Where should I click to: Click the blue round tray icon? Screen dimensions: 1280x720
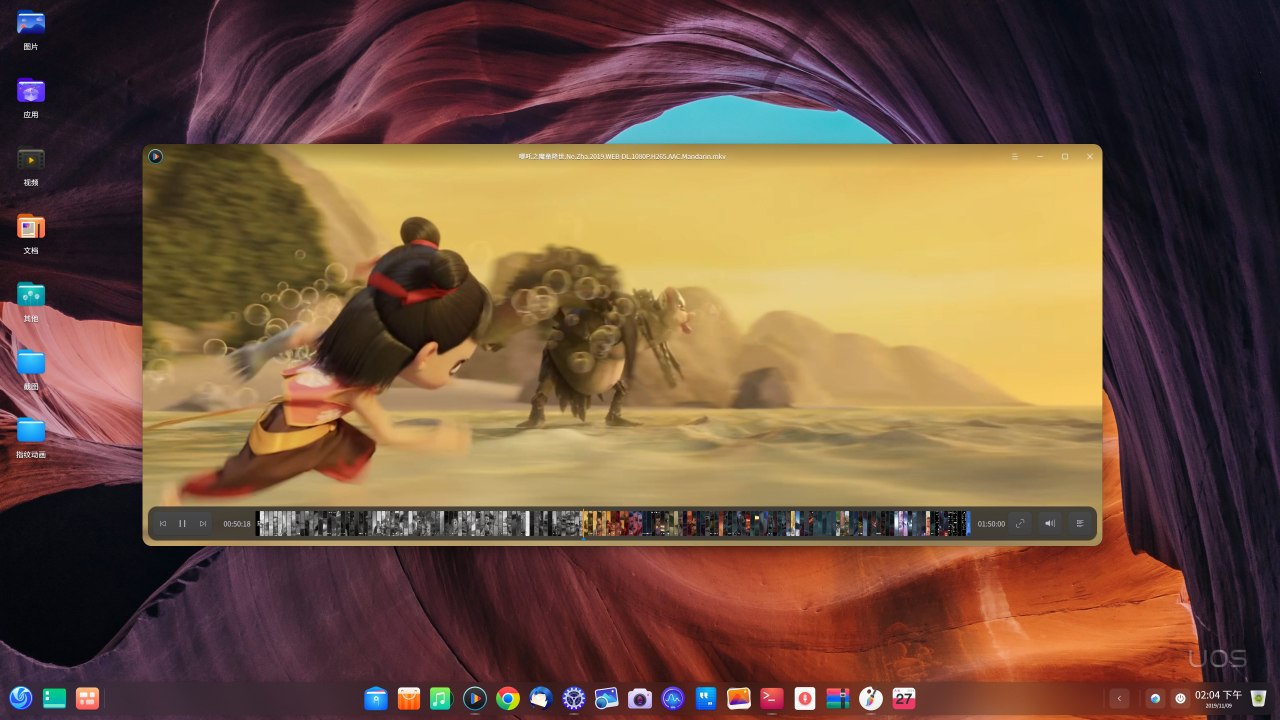[1155, 698]
